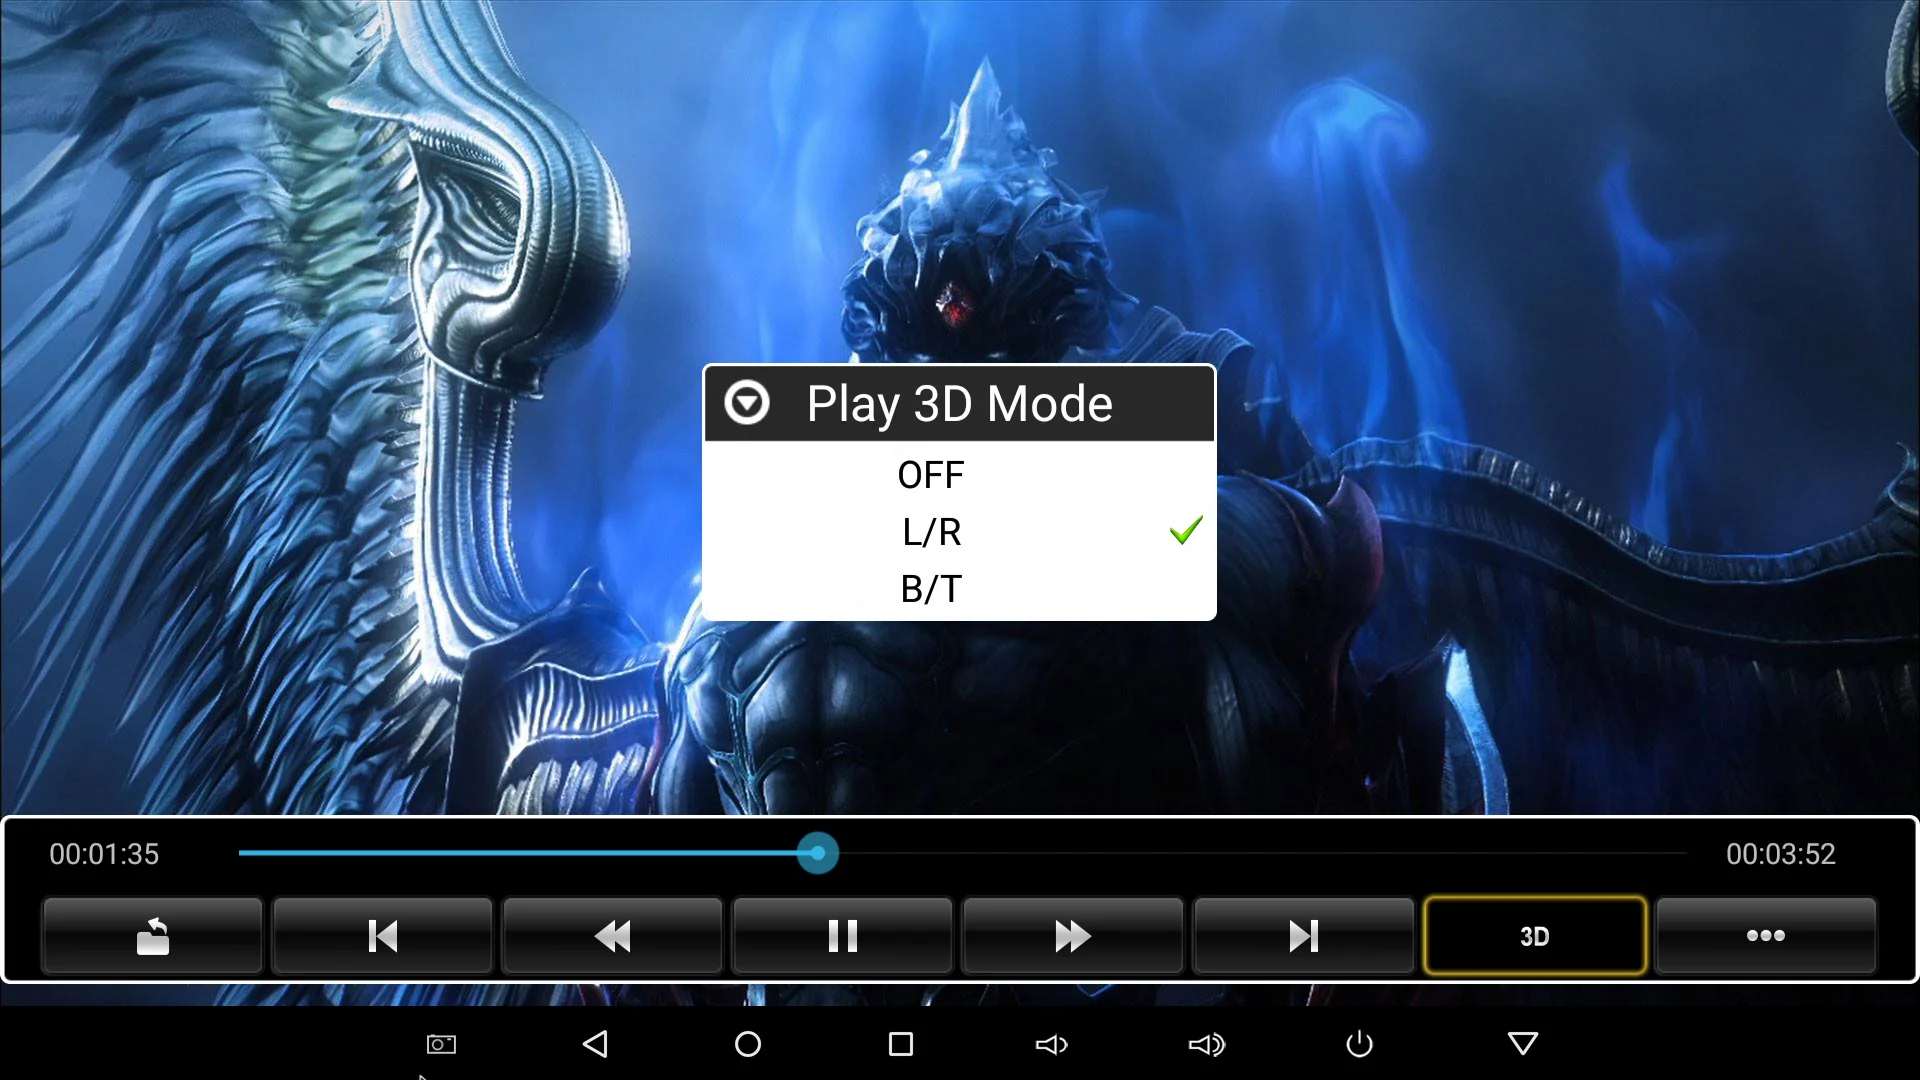Open recent apps square button

(900, 1044)
